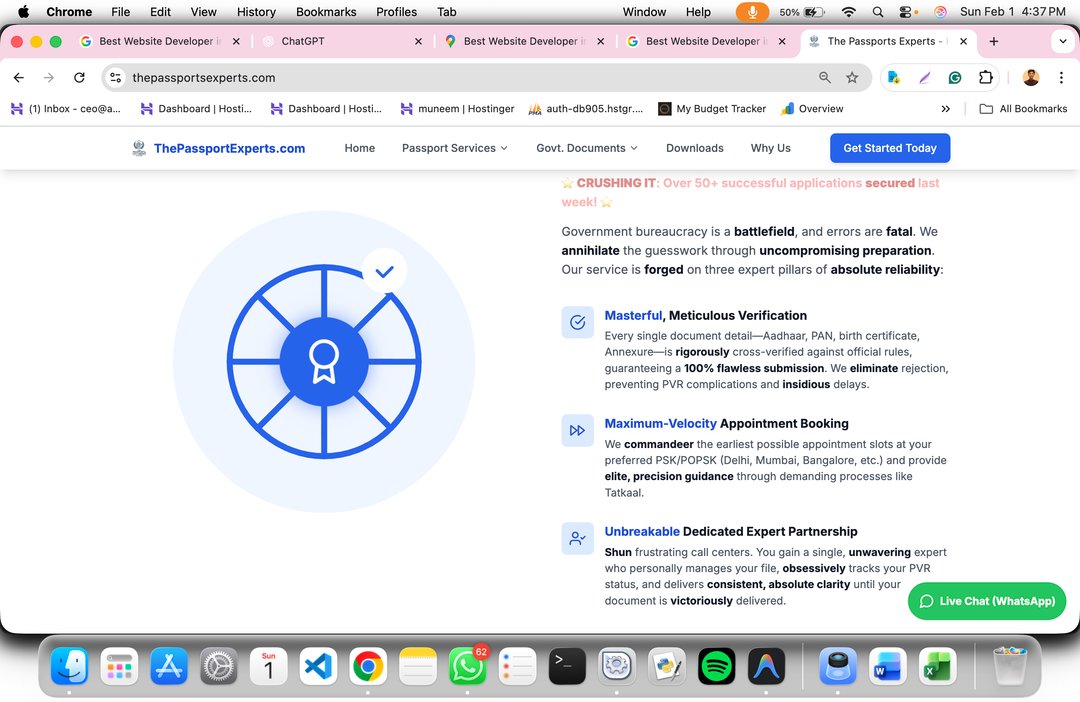Viewport: 1080px width, 702px height.
Task: Click the Grammarly extension icon
Action: pos(955,78)
